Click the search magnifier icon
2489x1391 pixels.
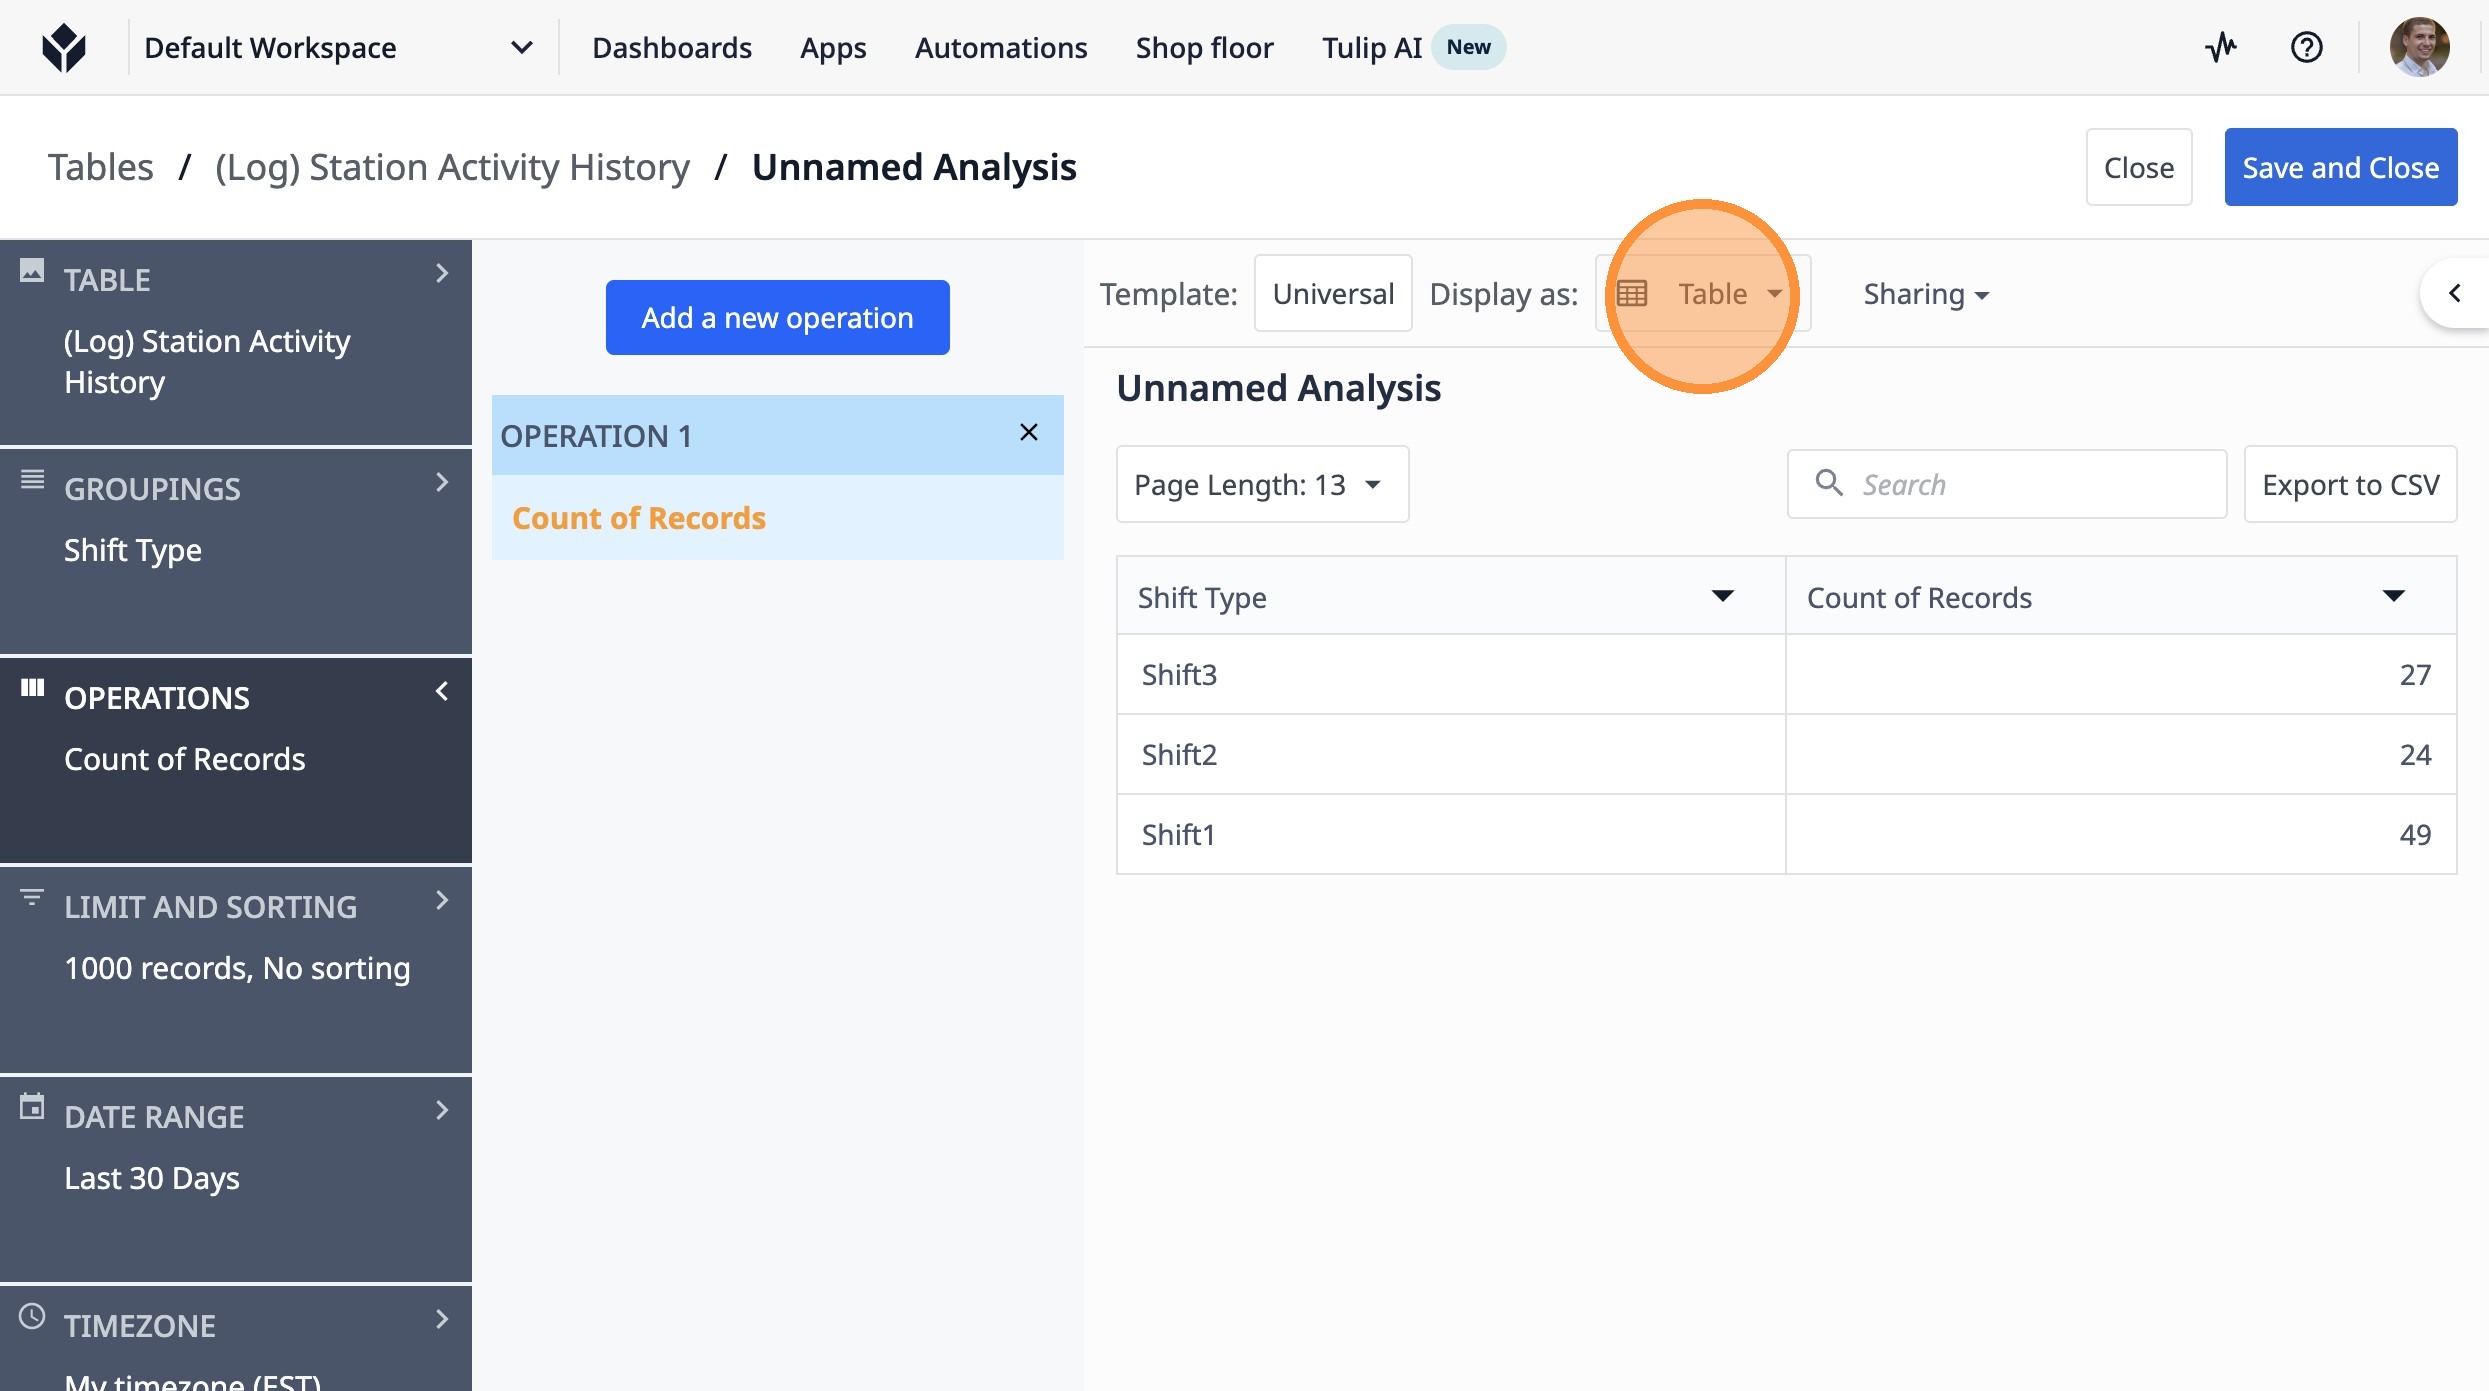point(1829,483)
